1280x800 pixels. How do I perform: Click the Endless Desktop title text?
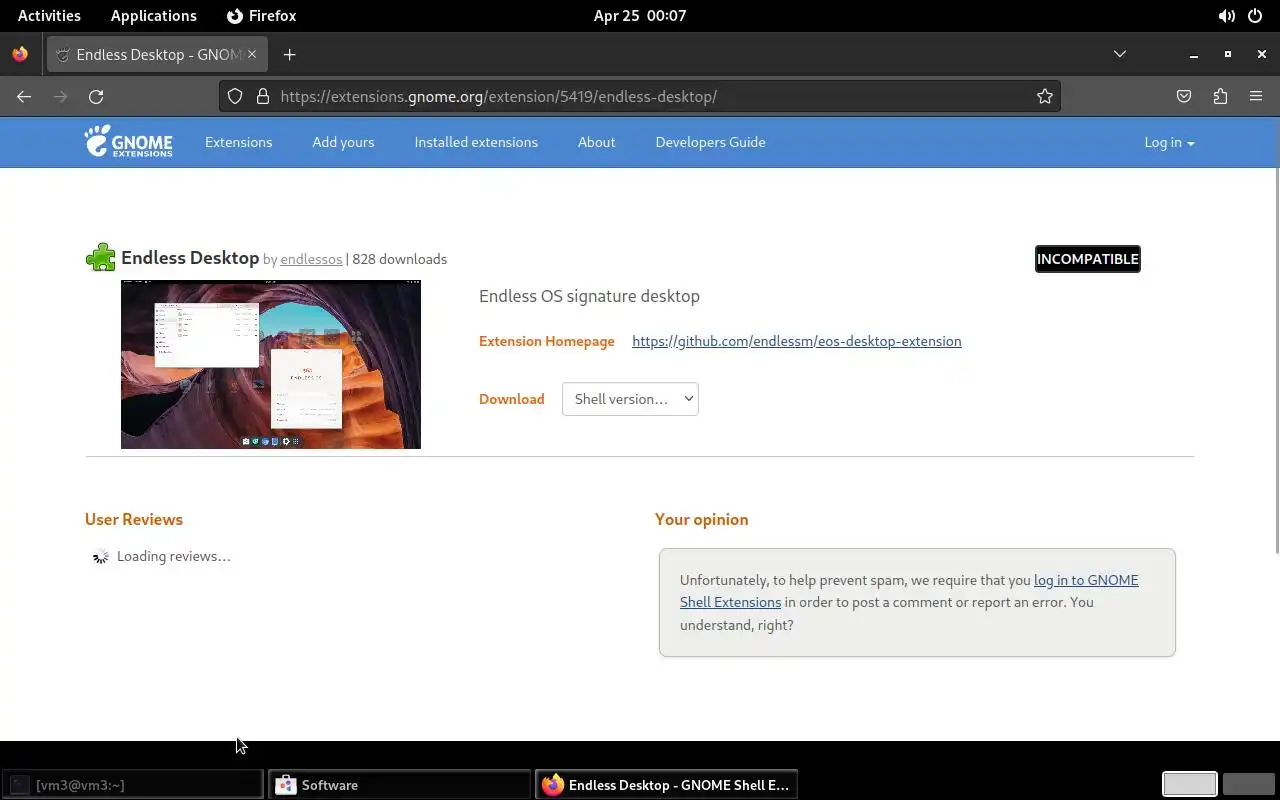[190, 258]
